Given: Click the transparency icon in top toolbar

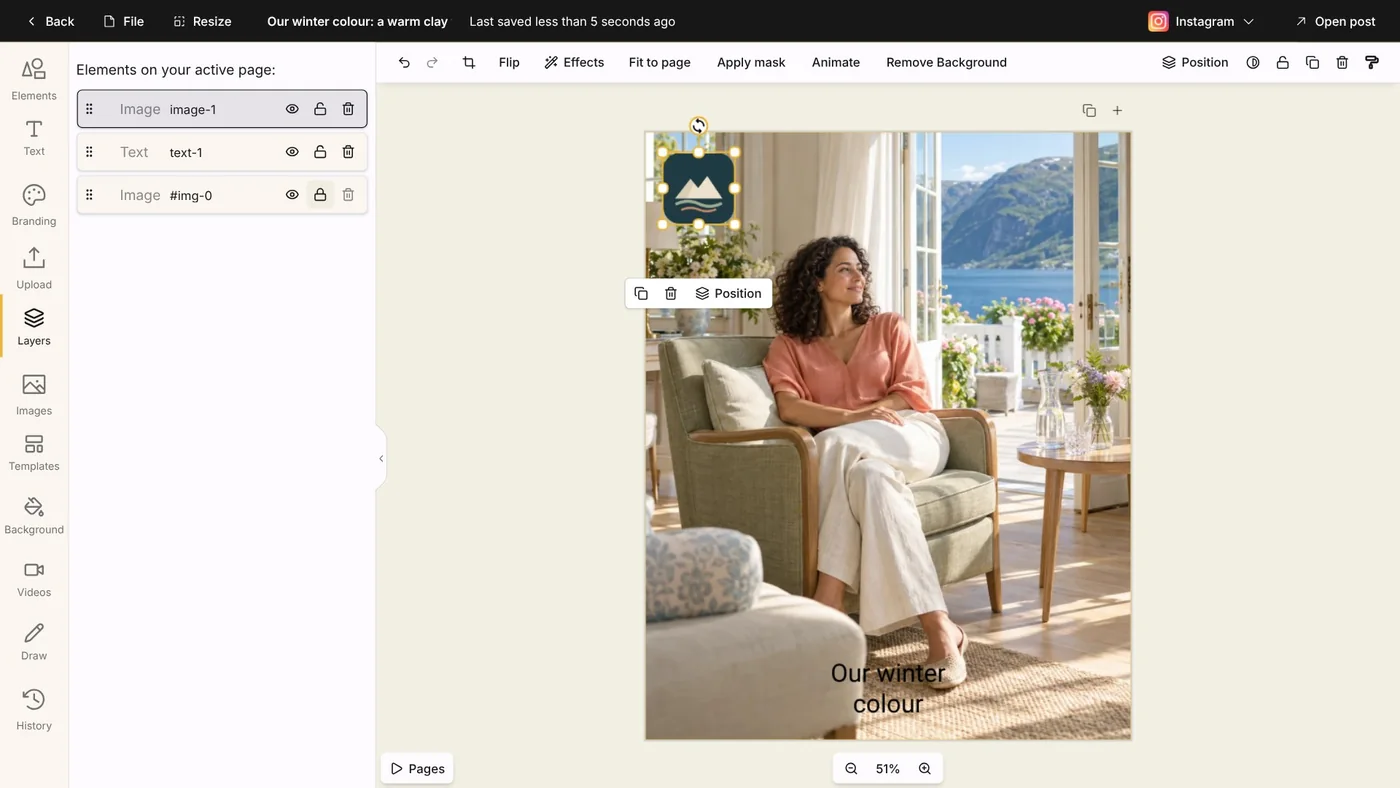Looking at the screenshot, I should pos(1253,62).
